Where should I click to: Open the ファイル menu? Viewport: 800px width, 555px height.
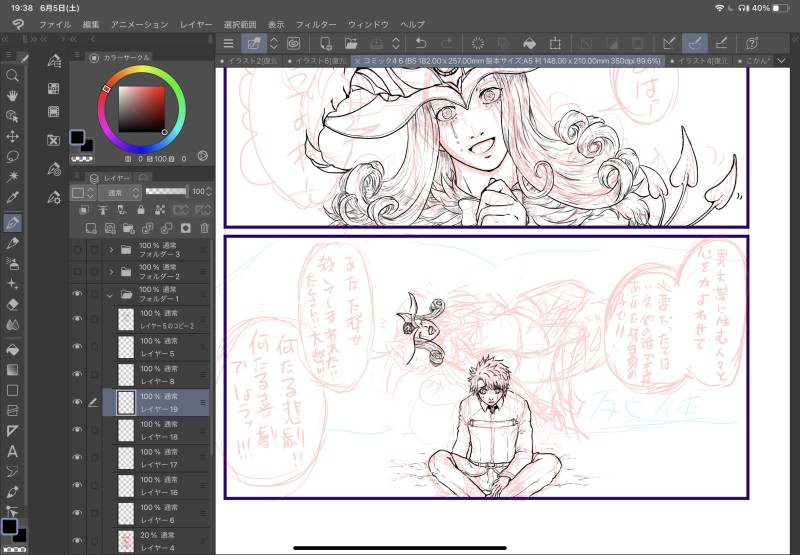coord(55,24)
